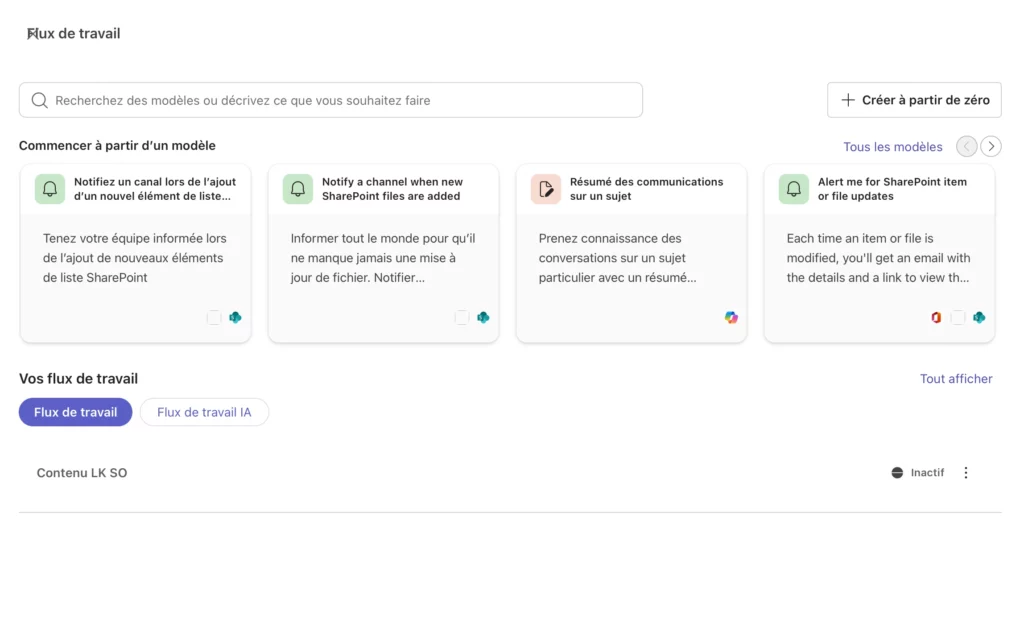Select the Copilot icon on the Résumé card
Image resolution: width=1024 pixels, height=619 pixels.
pos(731,317)
